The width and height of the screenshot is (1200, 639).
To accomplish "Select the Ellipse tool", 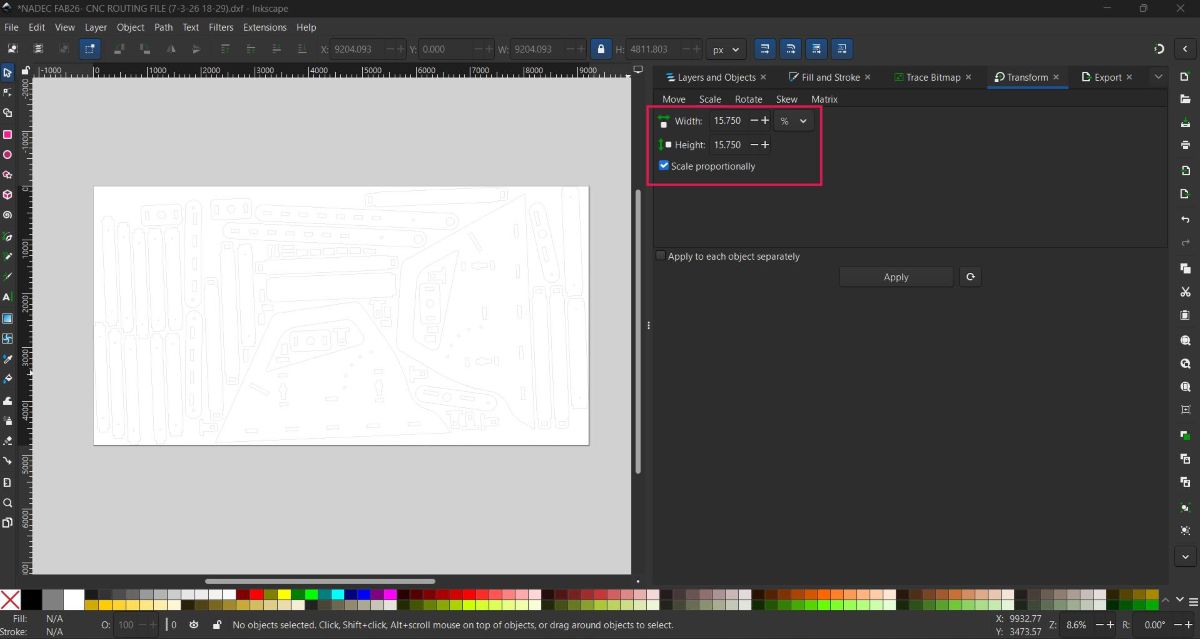I will (8, 154).
